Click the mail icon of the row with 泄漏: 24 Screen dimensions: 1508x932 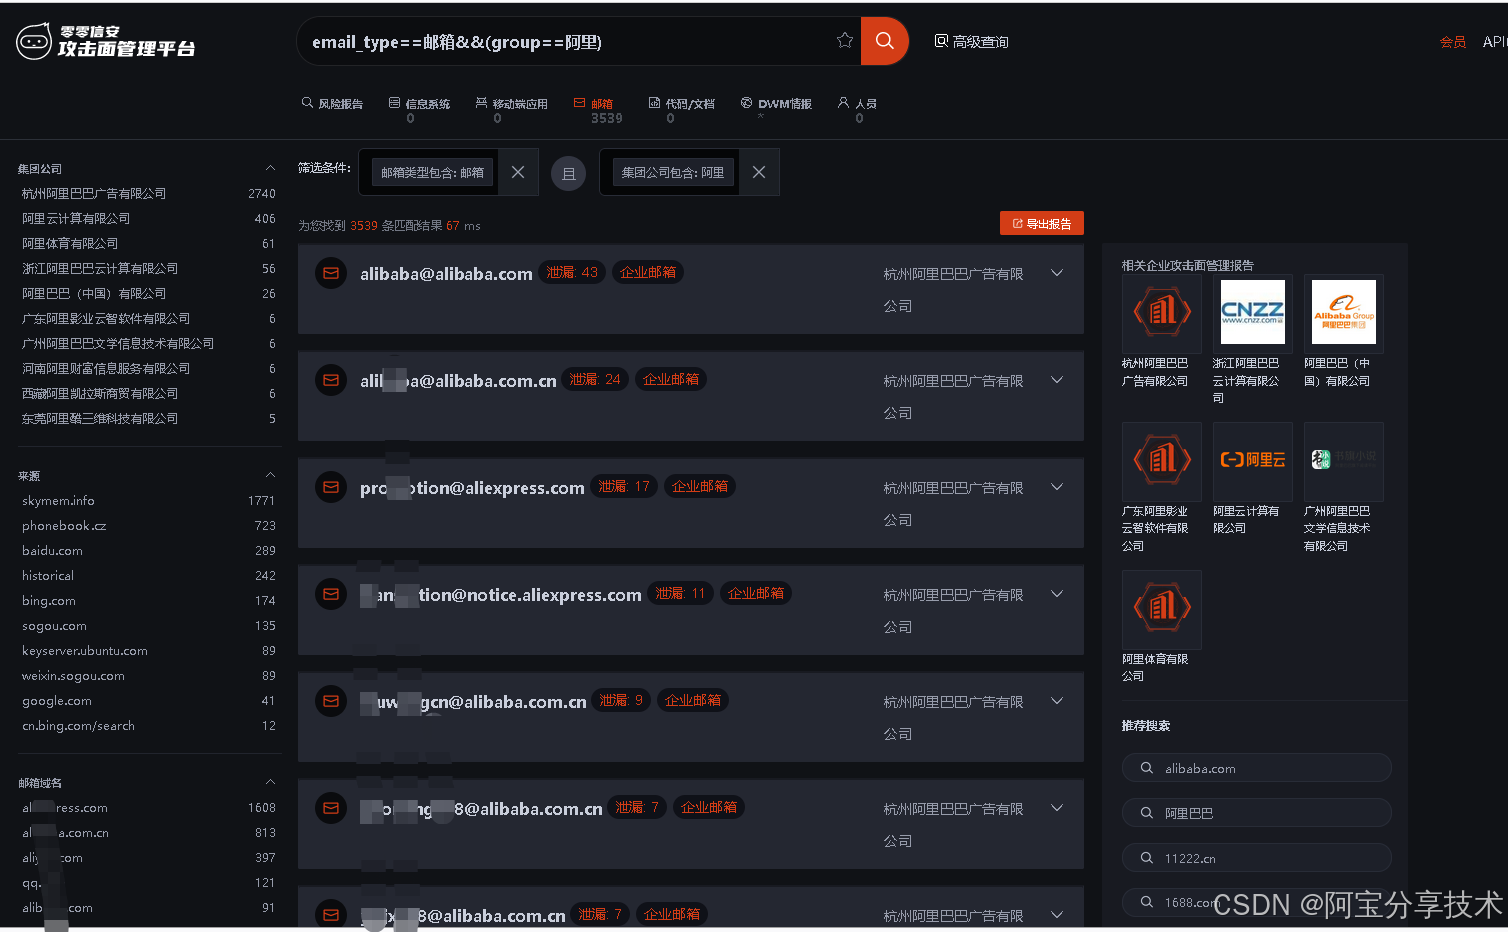point(331,380)
